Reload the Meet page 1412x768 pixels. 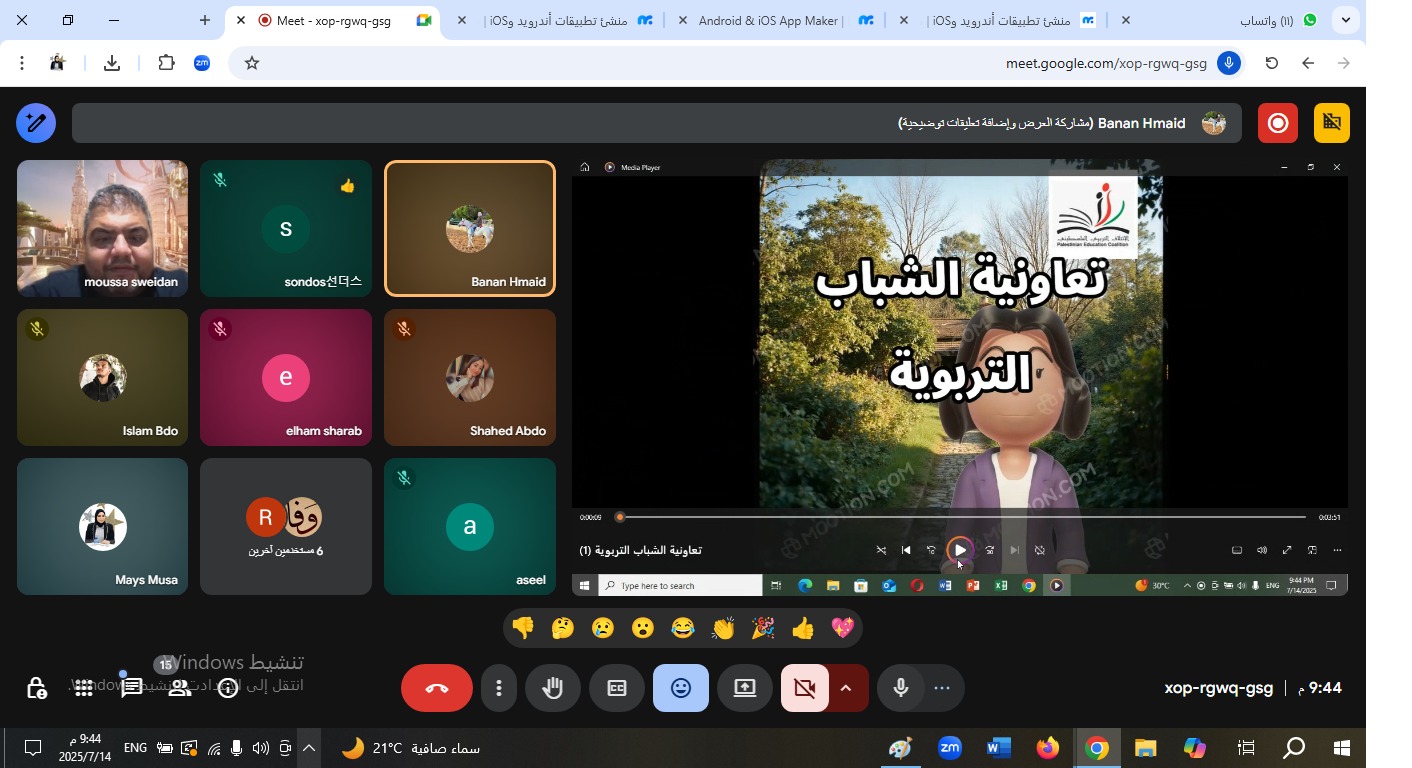[x=1272, y=63]
